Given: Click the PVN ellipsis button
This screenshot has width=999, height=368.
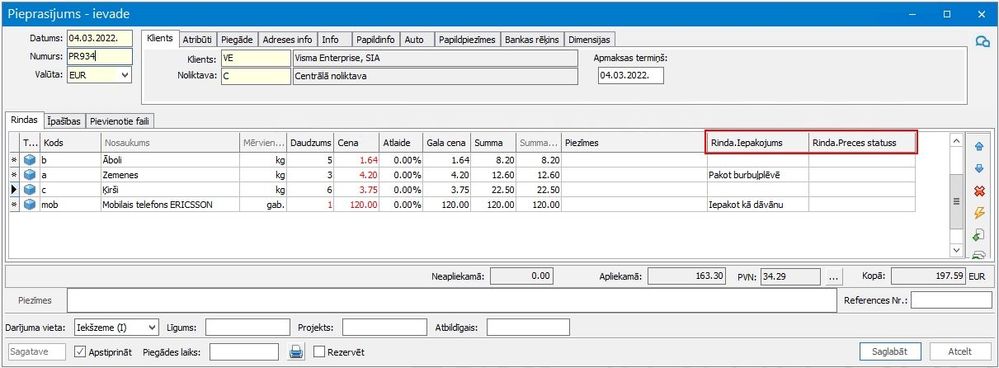Looking at the screenshot, I should (x=833, y=276).
